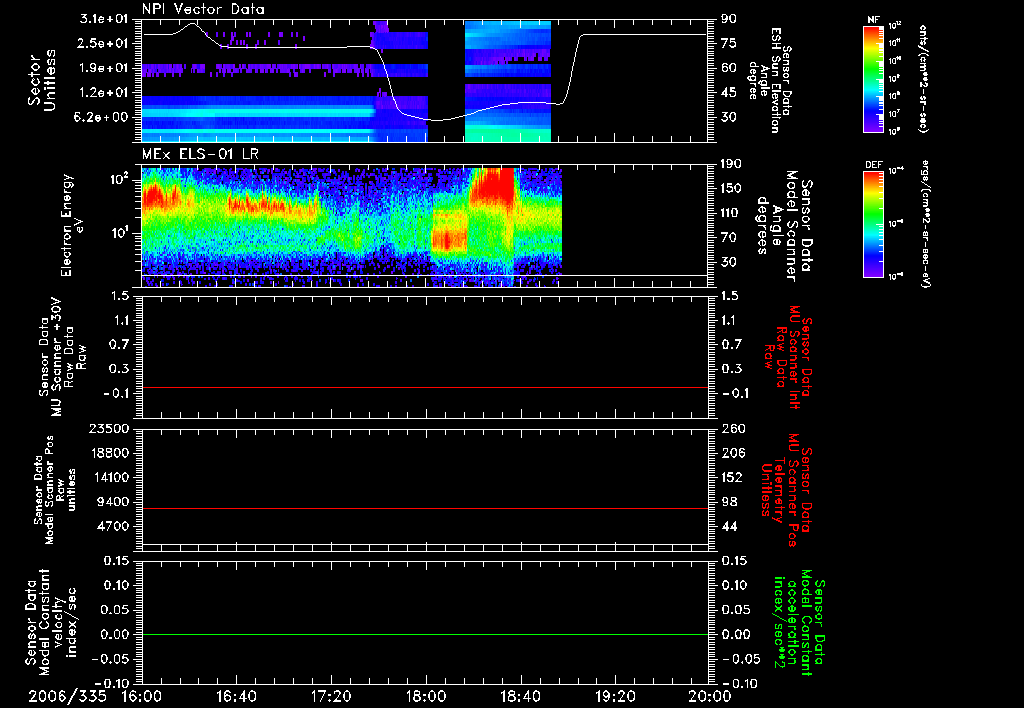This screenshot has height=708, width=1024.
Task: Click the Model Scanner Pos Raw label
Action: [x=55, y=490]
